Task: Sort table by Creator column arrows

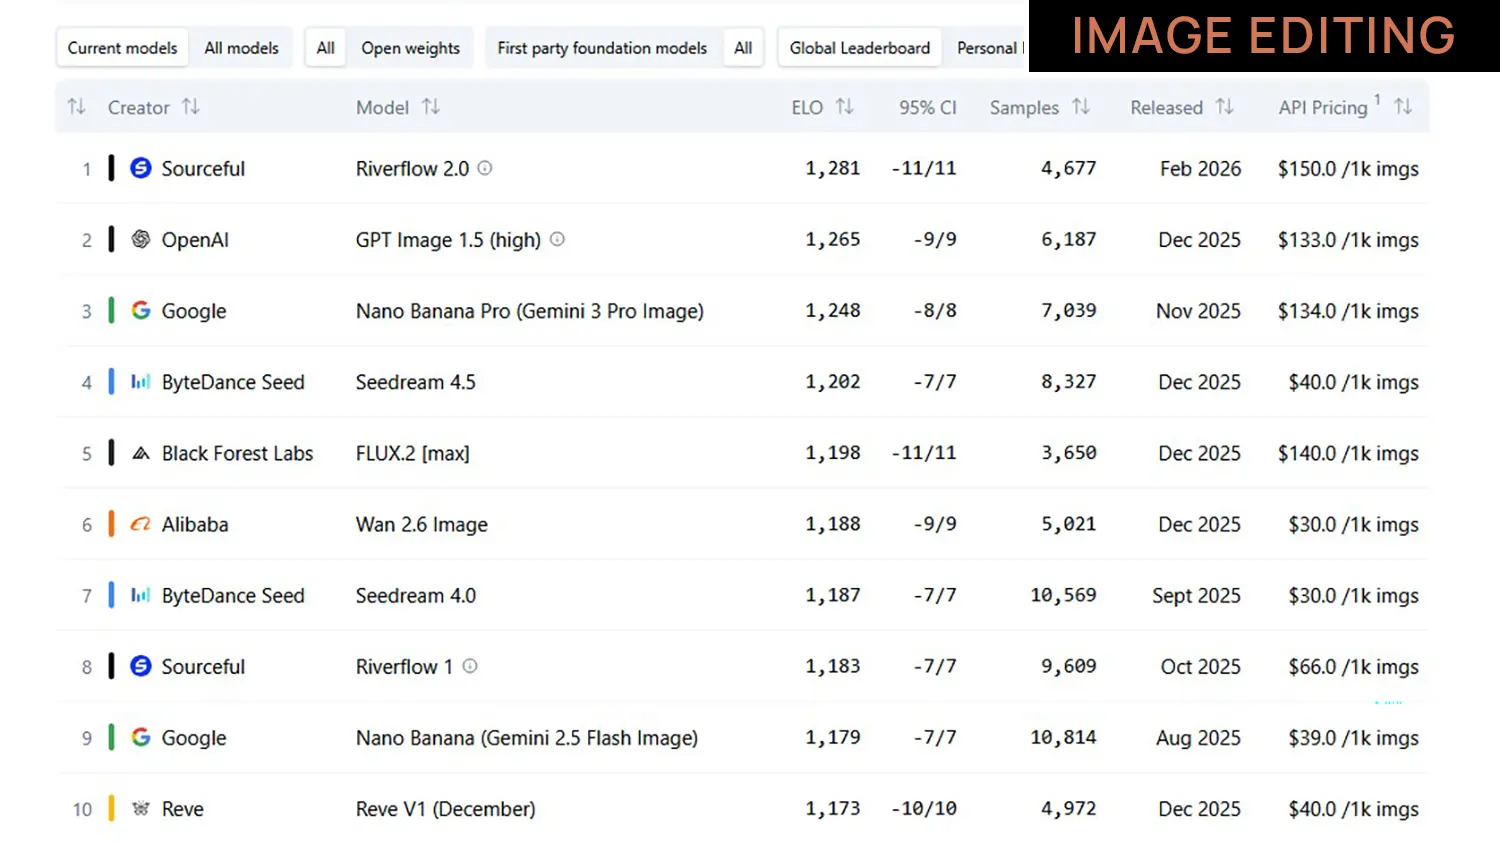Action: [x=190, y=107]
